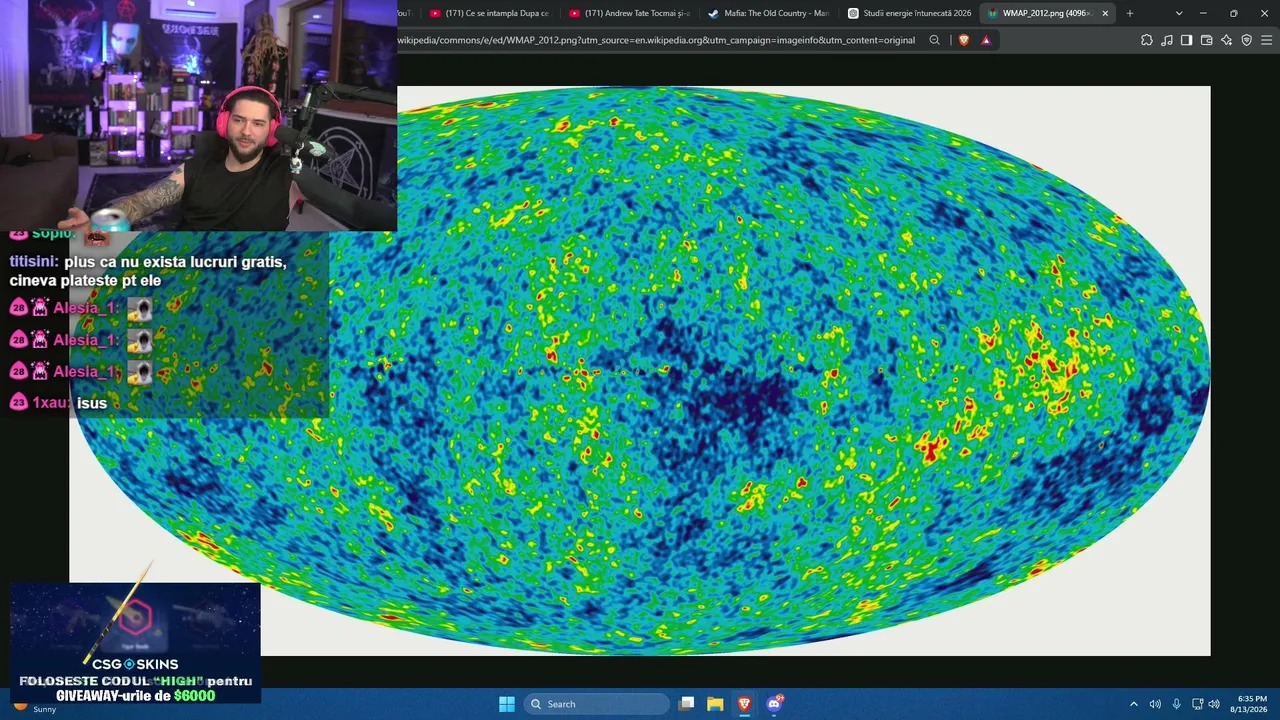Expand the tab search dropdown
The width and height of the screenshot is (1280, 720).
click(x=1179, y=13)
